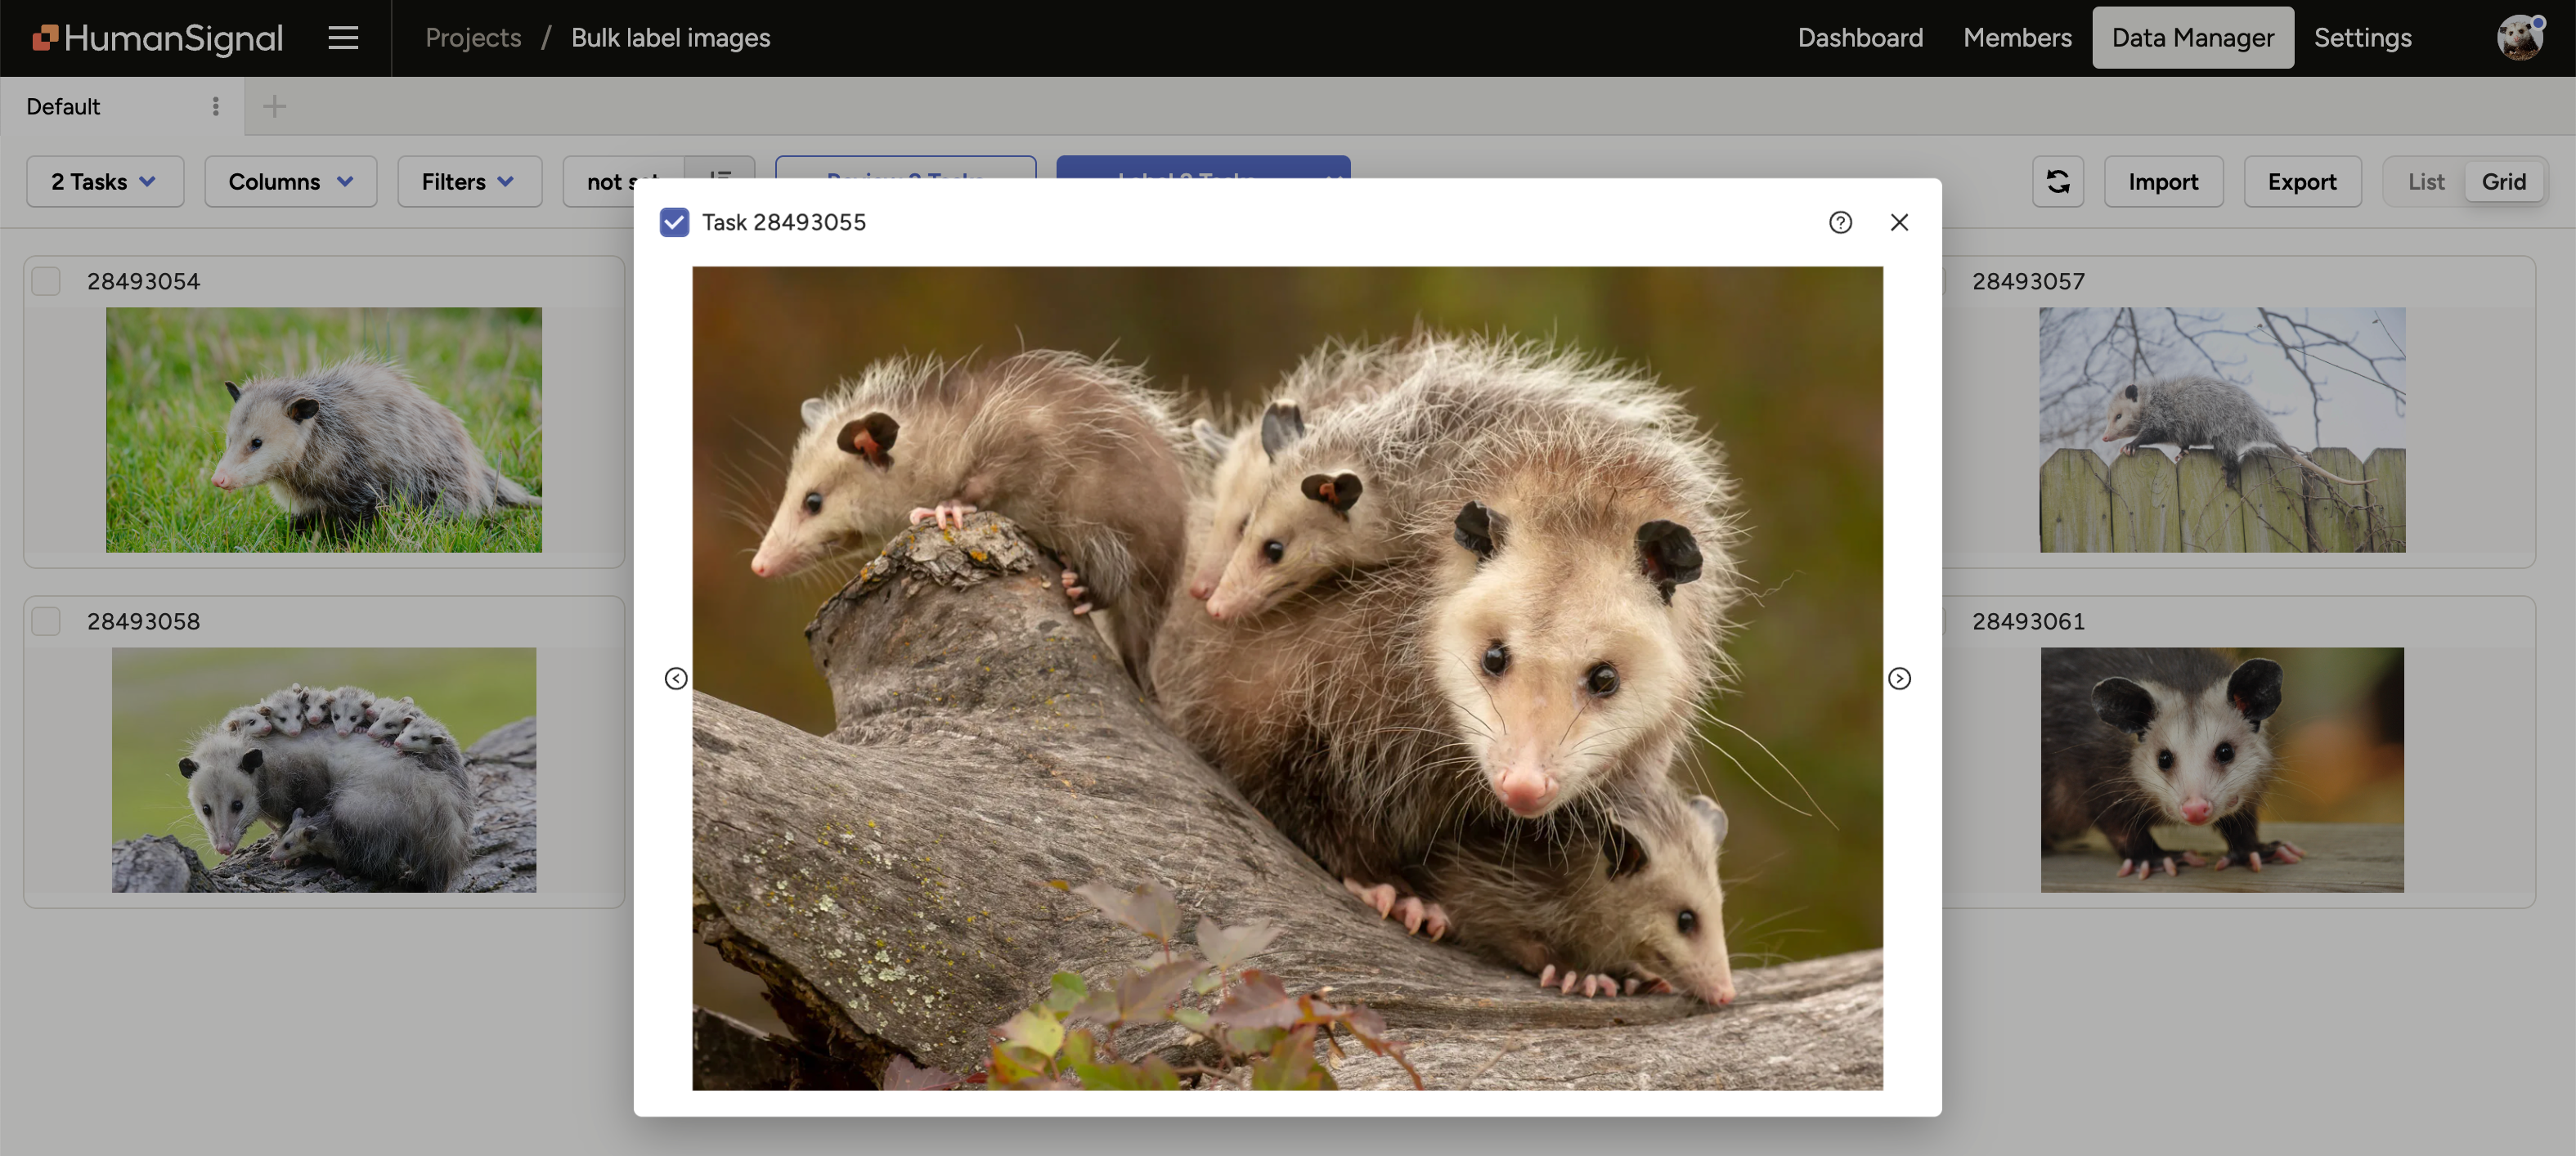
Task: Open the hamburger navigation menu
Action: 342,37
